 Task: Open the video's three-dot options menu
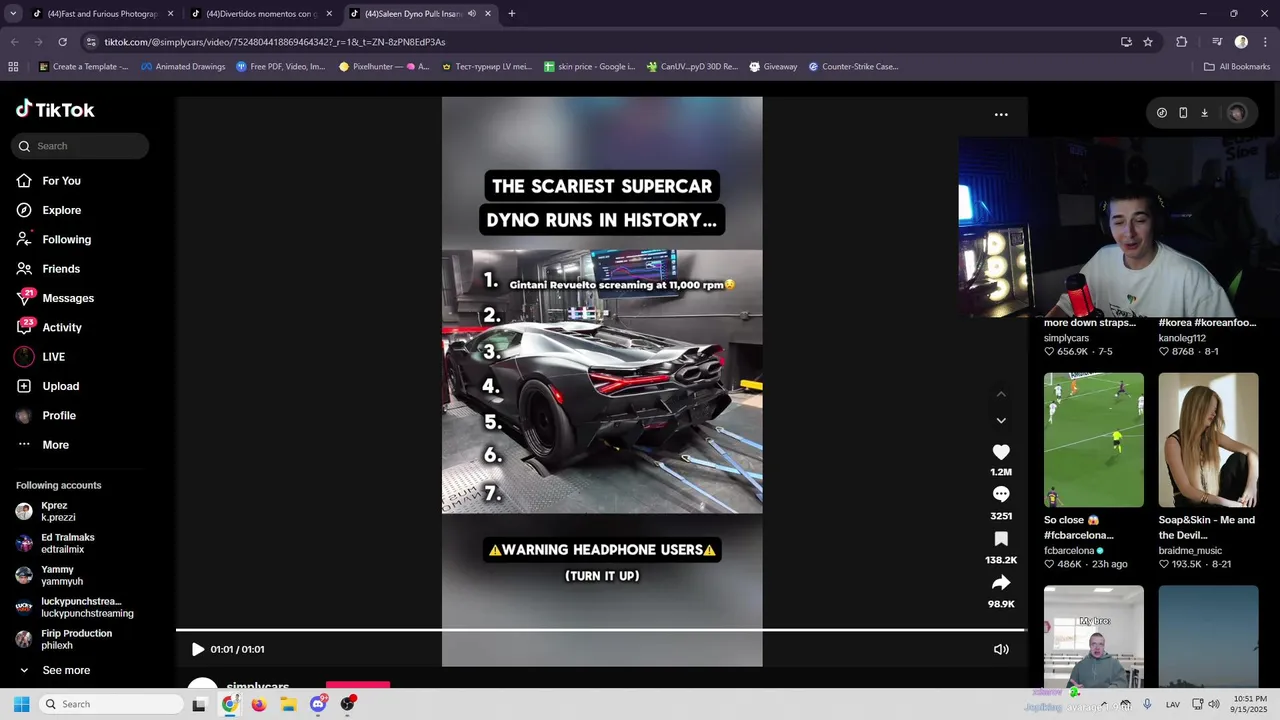(1001, 114)
